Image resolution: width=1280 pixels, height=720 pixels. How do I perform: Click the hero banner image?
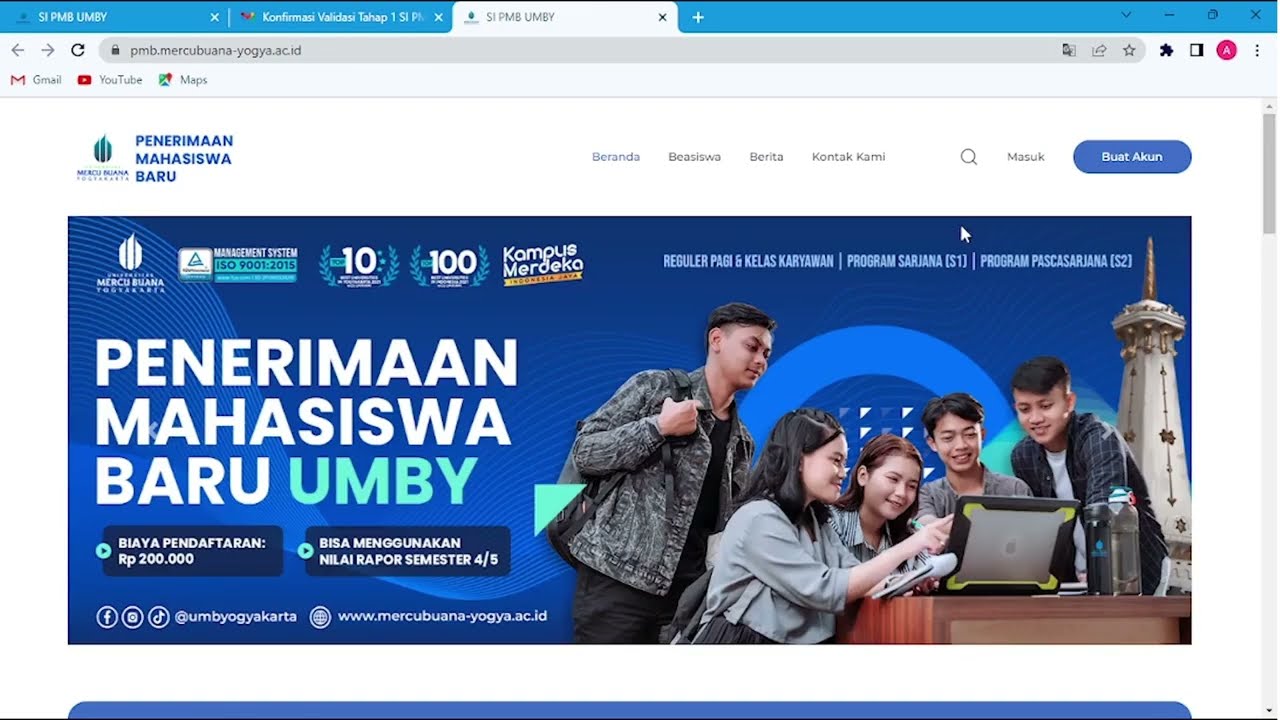[629, 430]
